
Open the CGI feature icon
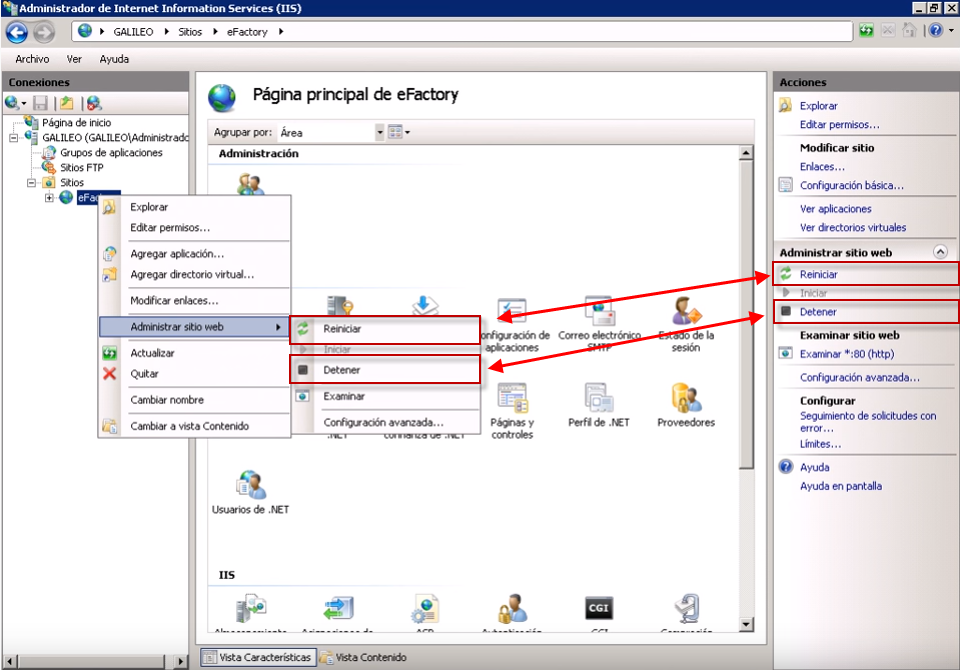click(x=598, y=608)
